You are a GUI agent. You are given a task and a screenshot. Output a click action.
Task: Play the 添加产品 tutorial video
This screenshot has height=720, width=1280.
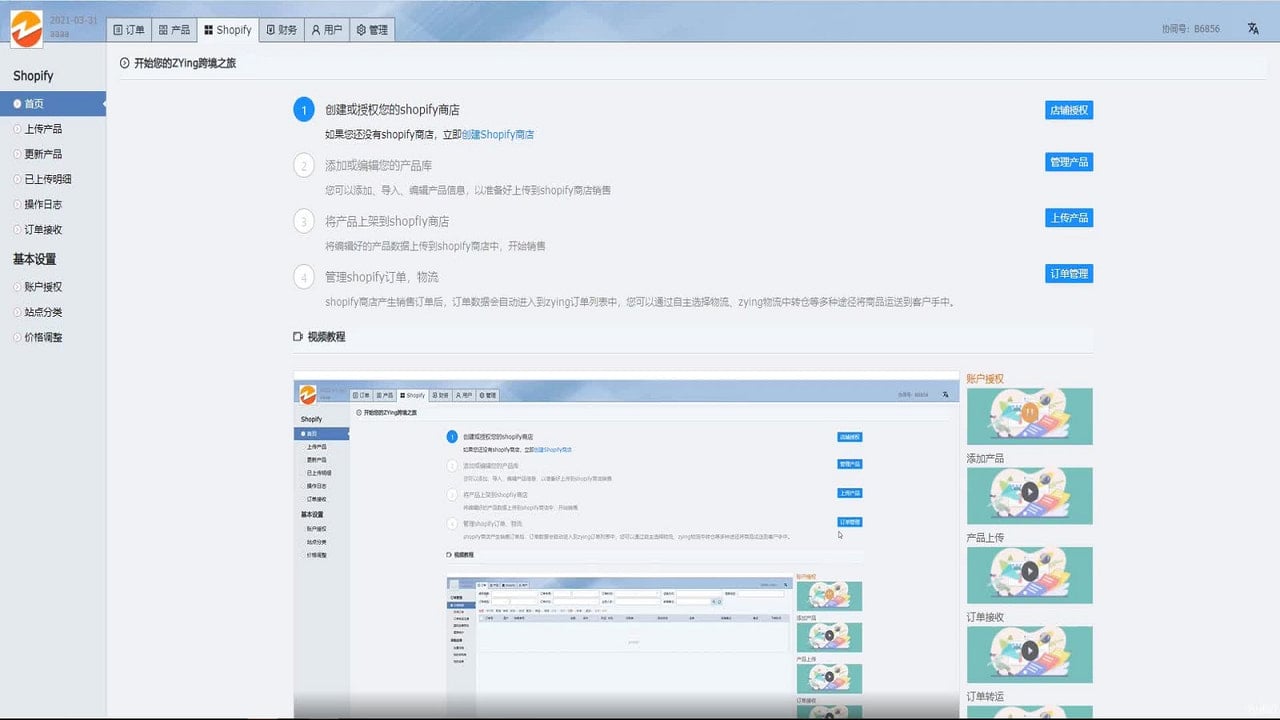(x=1029, y=492)
